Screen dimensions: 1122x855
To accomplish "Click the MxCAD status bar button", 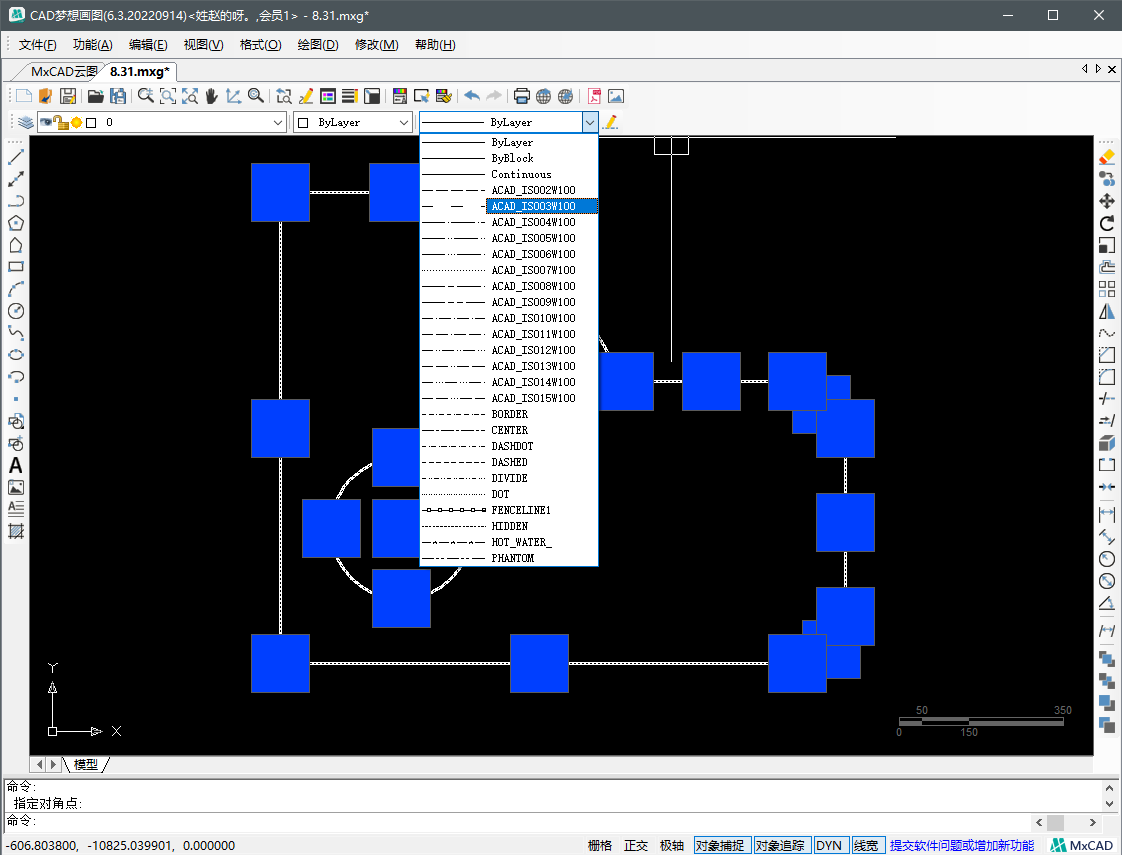I will (1082, 846).
